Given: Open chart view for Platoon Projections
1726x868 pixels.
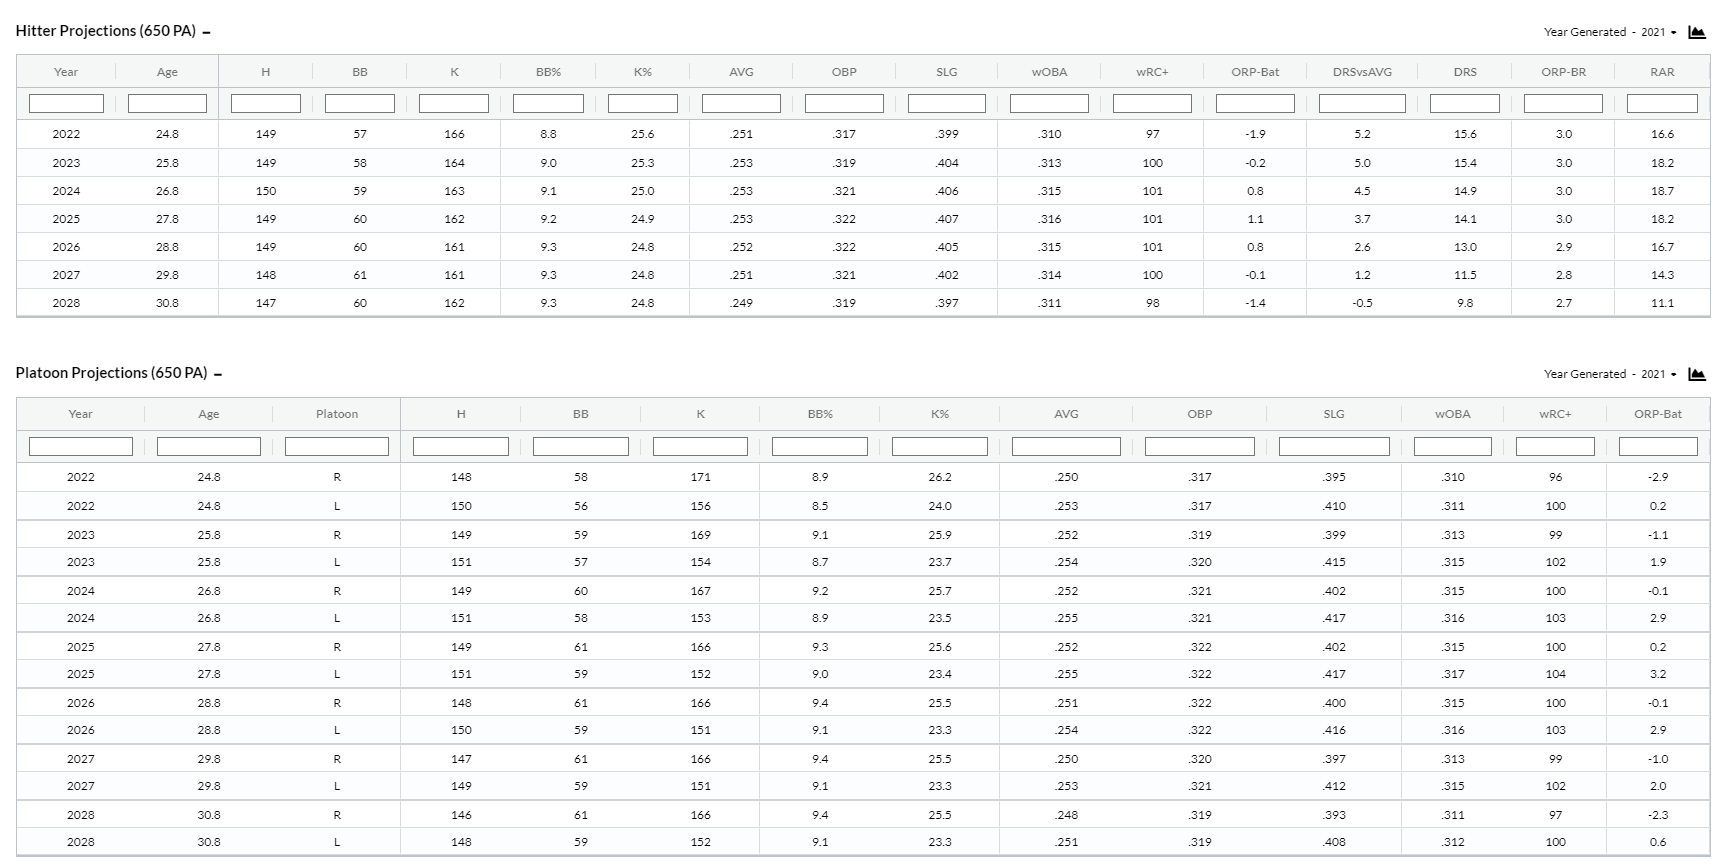Looking at the screenshot, I should [1696, 374].
